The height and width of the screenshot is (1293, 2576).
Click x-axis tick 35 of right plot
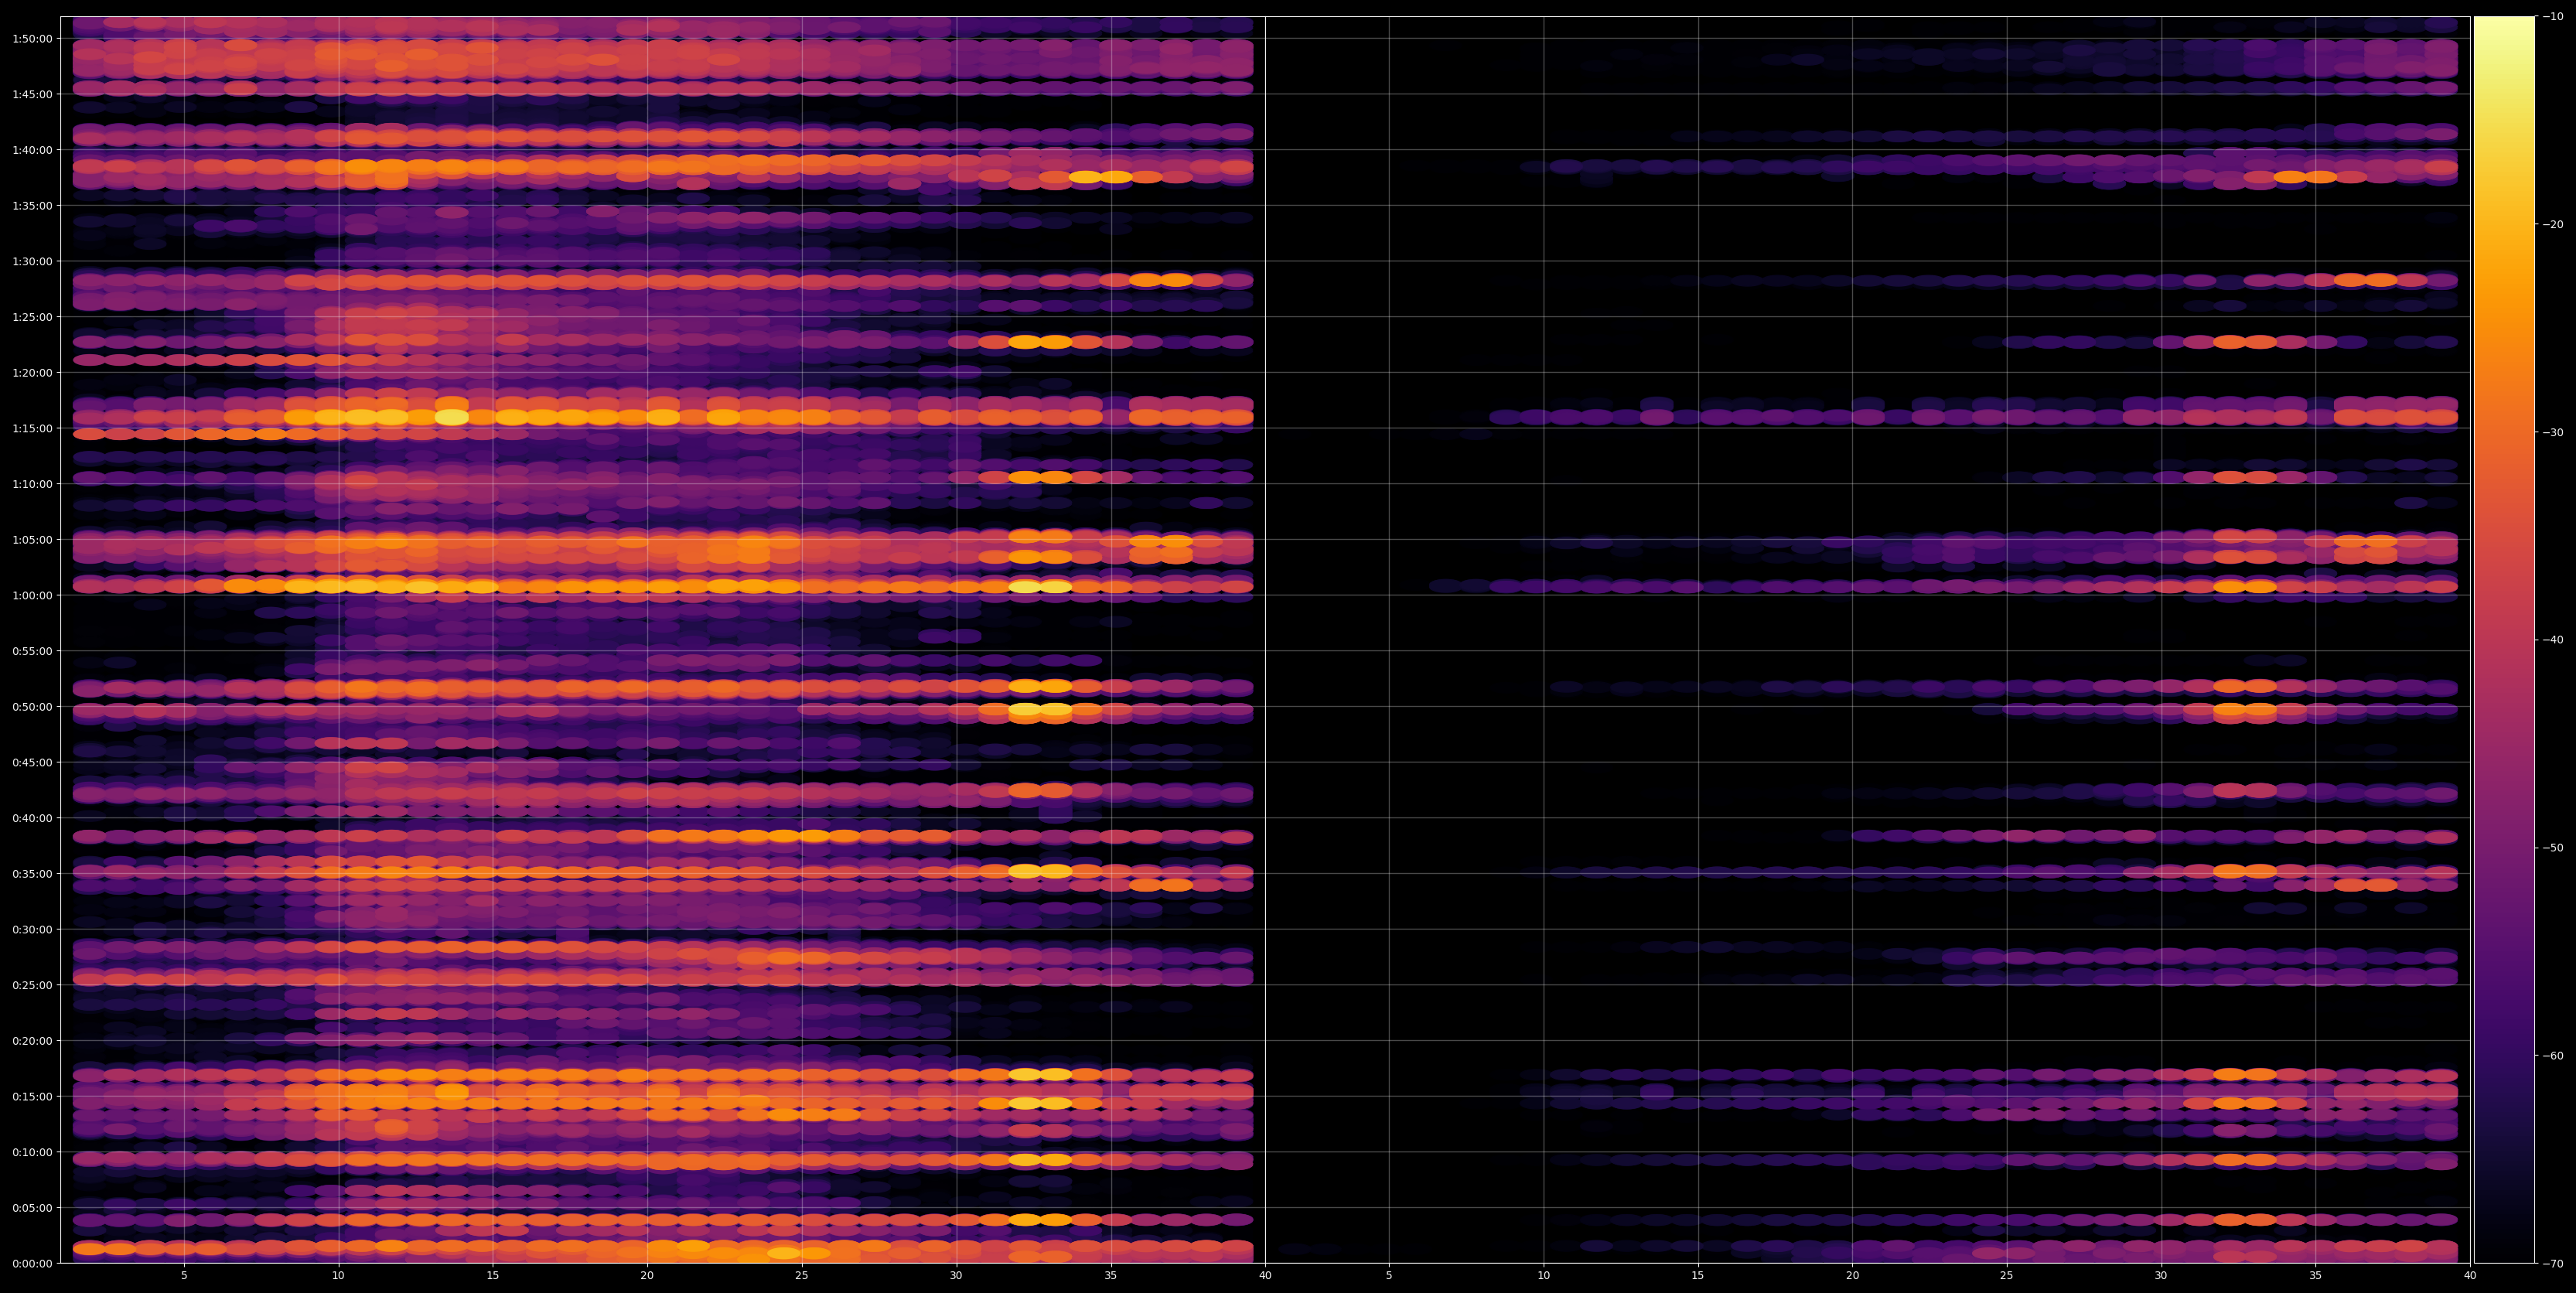tap(2316, 1276)
